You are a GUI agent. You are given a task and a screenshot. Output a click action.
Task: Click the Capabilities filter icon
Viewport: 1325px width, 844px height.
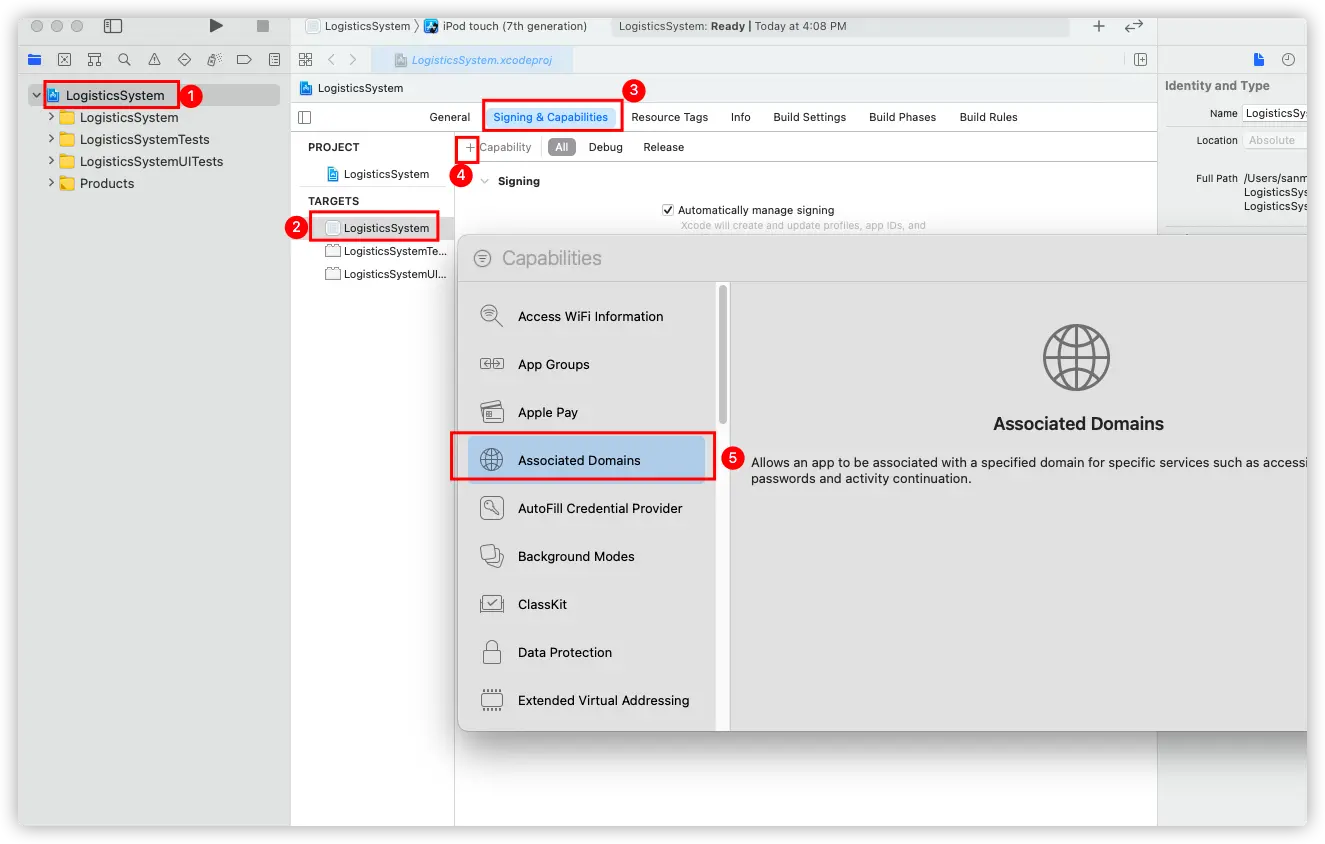coord(482,258)
